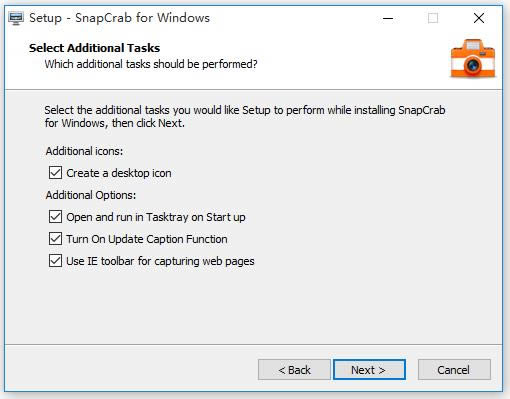
Task: Click the "Additional Options:" group label
Action: click(x=91, y=195)
